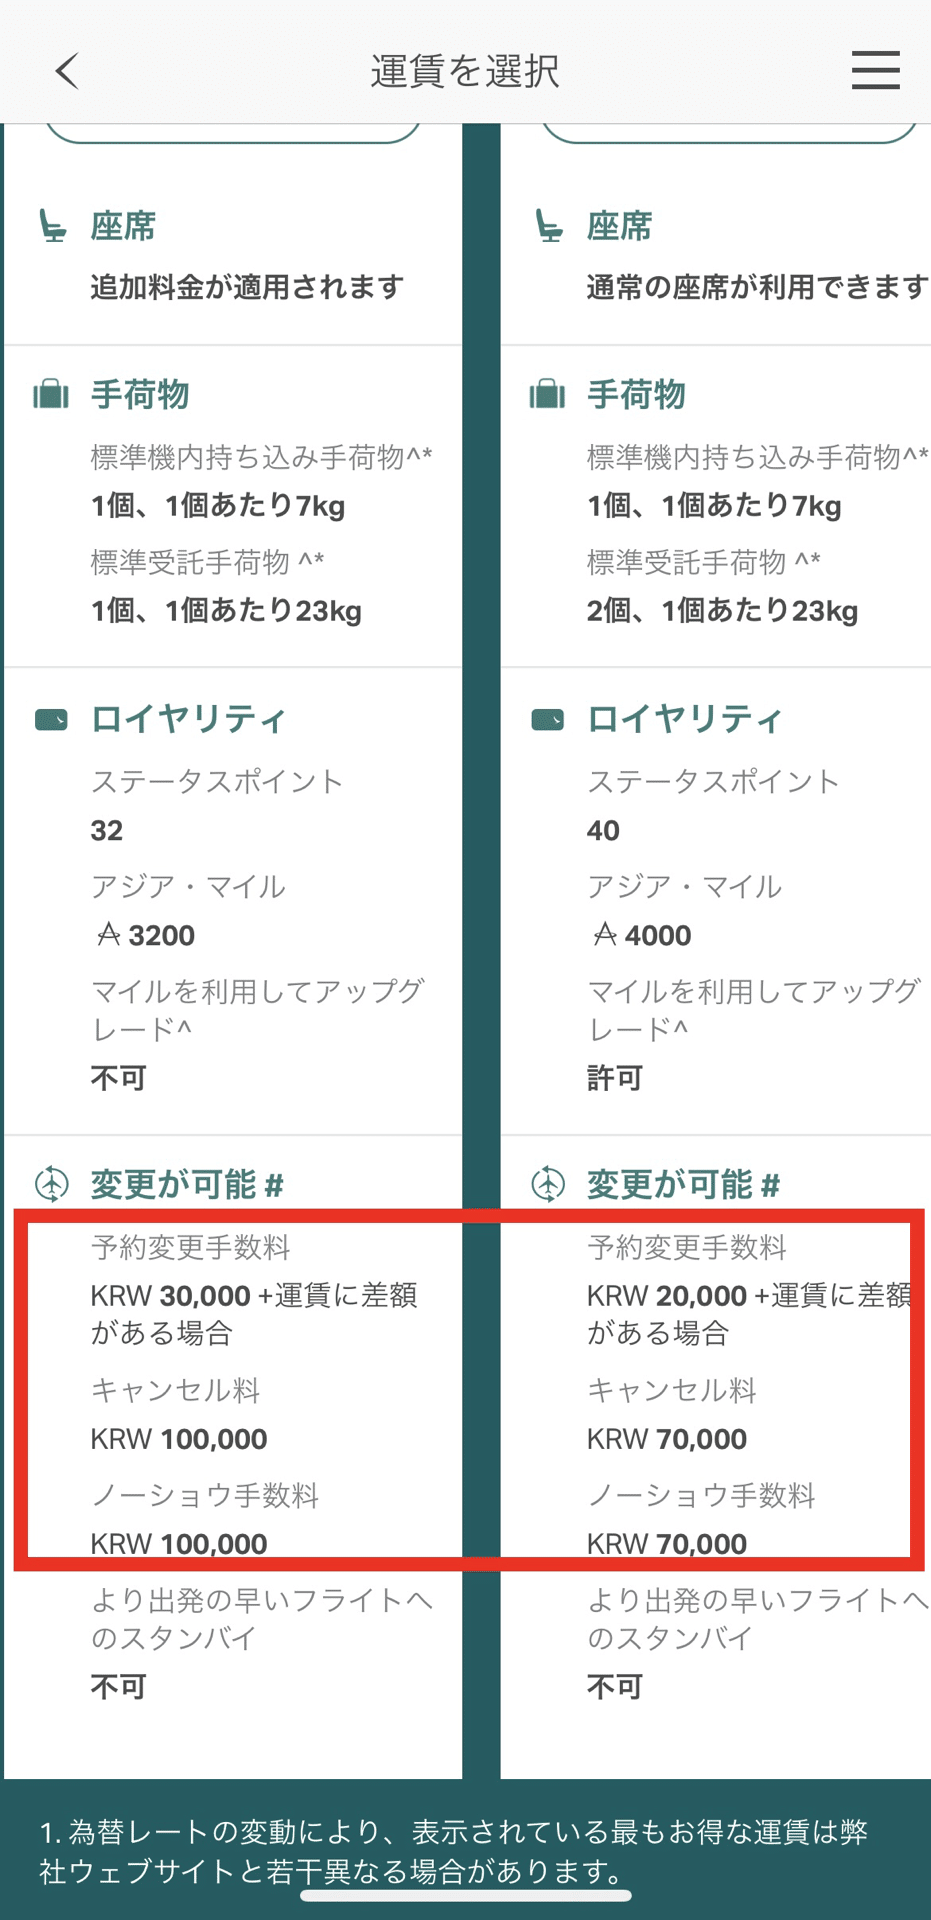The height and width of the screenshot is (1920, 931).
Task: Tap the exchange rate footnote text
Action: tap(454, 1850)
